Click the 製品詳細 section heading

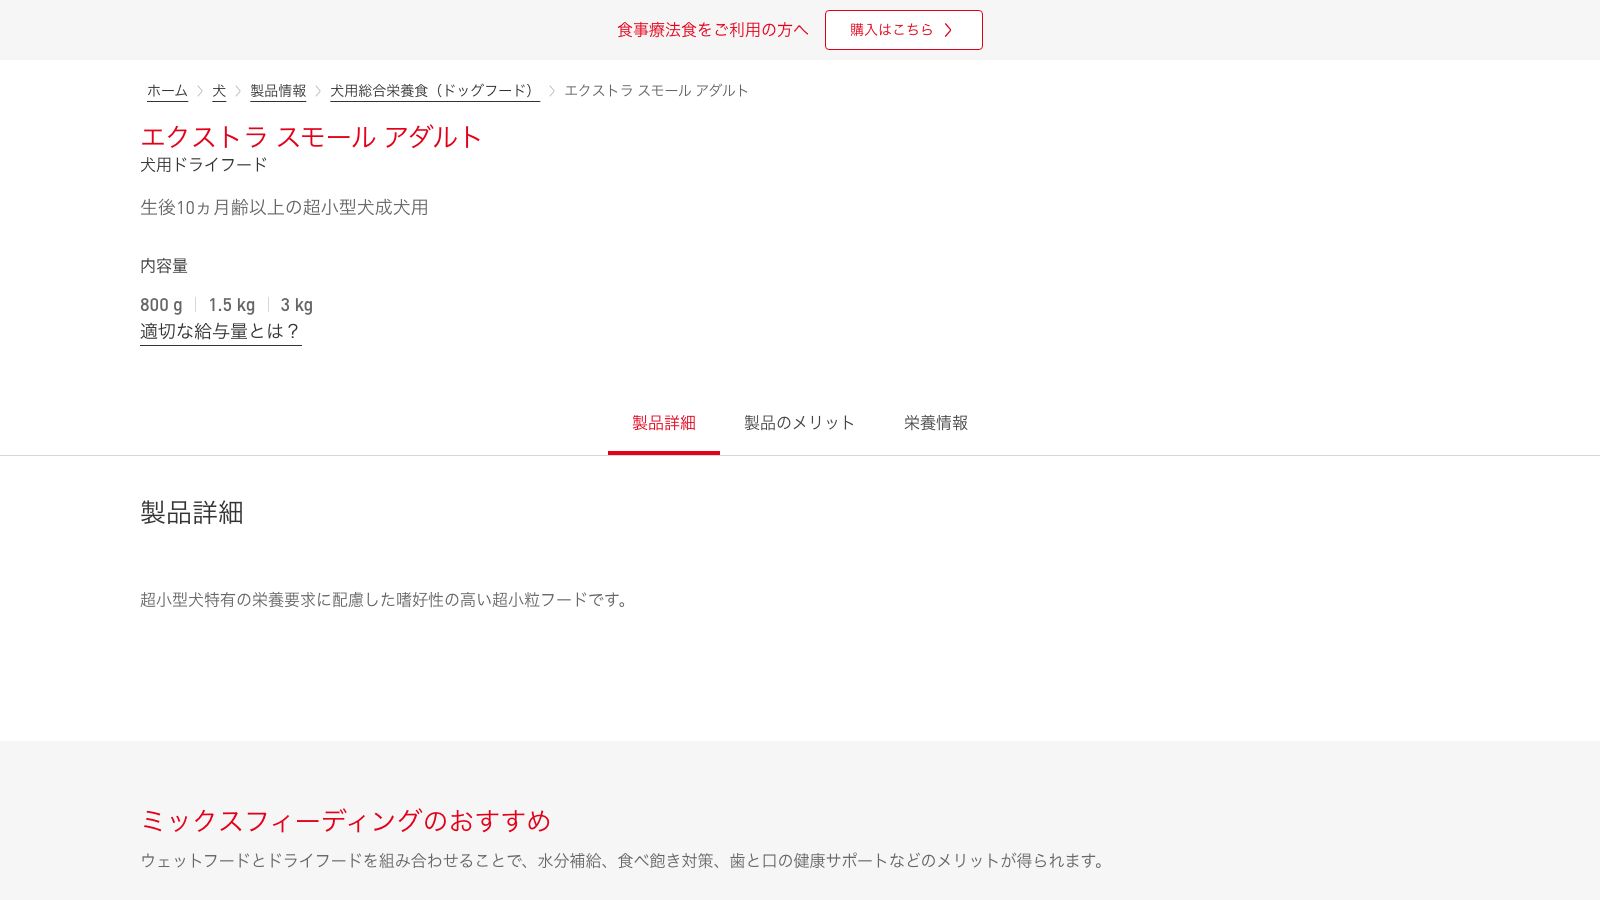192,513
